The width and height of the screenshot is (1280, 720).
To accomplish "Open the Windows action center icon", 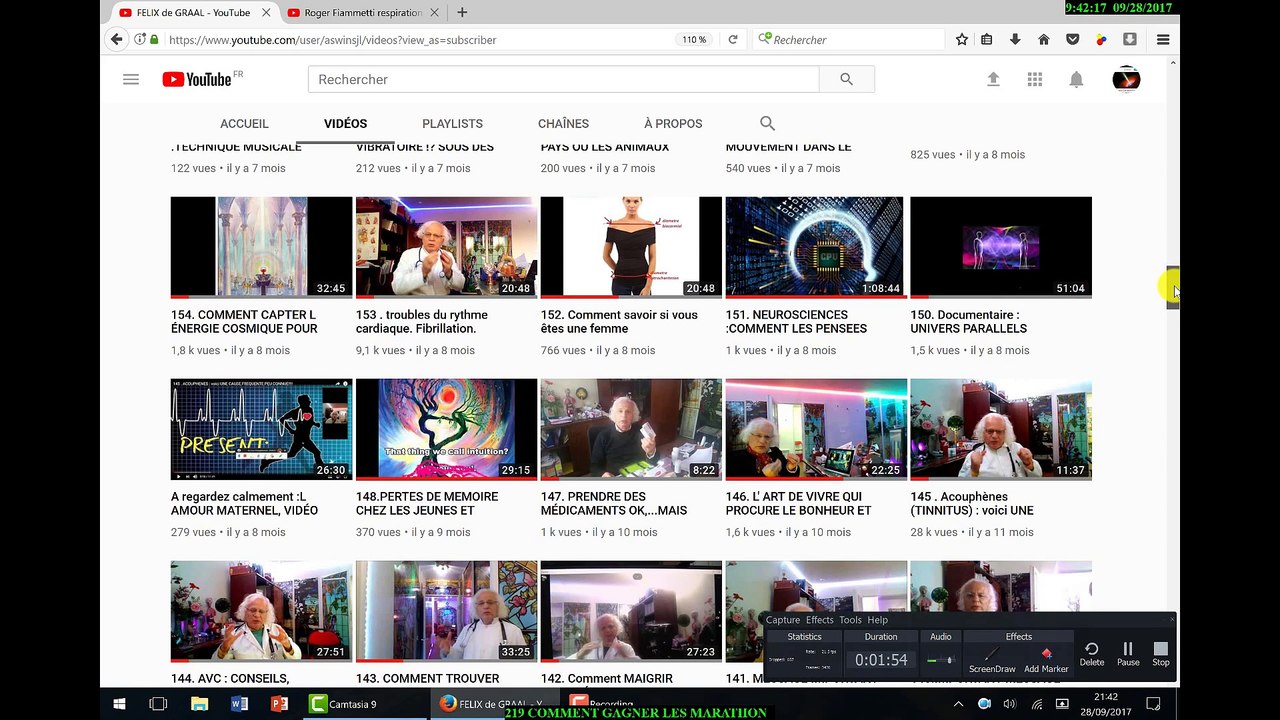I will click(x=1153, y=704).
